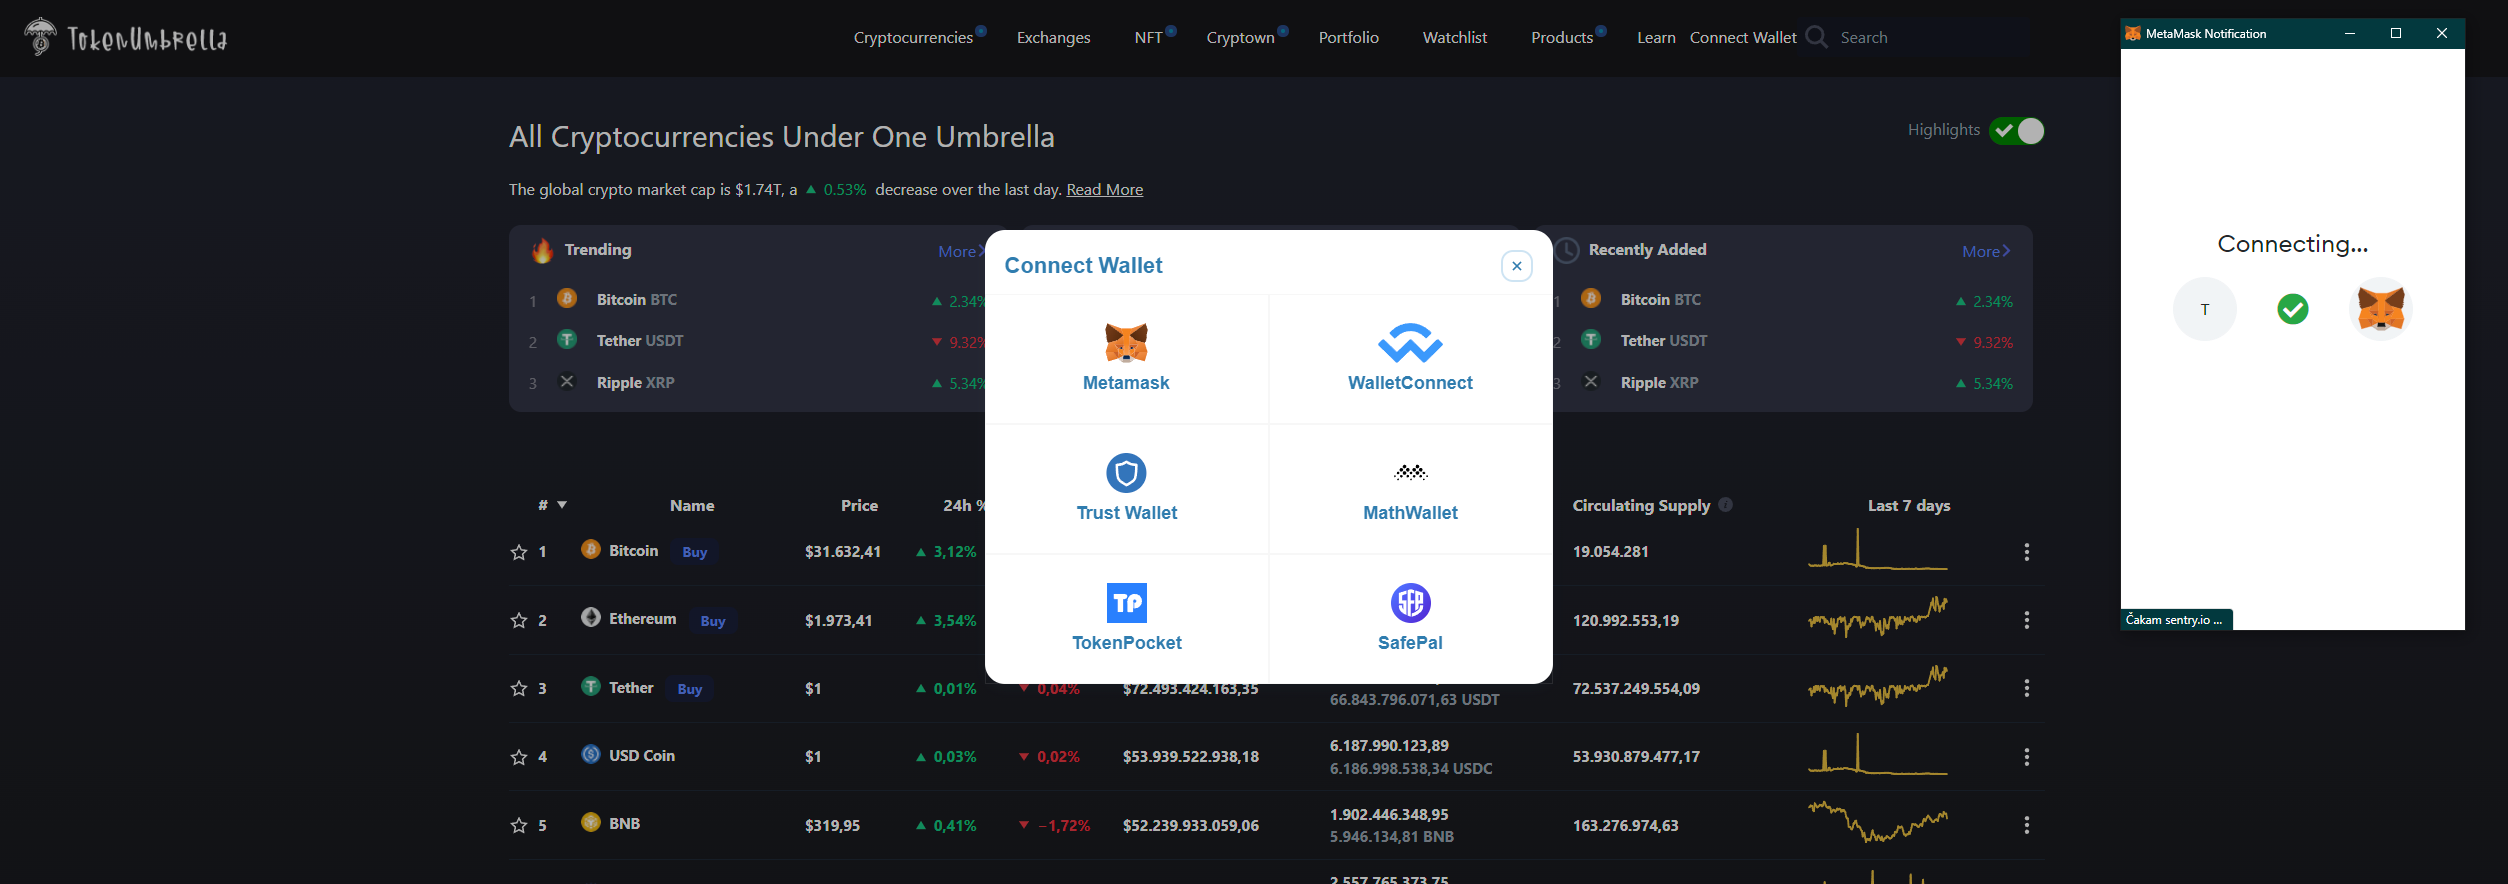The image size is (2508, 884).
Task: Click Buy next to Ethereum
Action: pos(712,621)
